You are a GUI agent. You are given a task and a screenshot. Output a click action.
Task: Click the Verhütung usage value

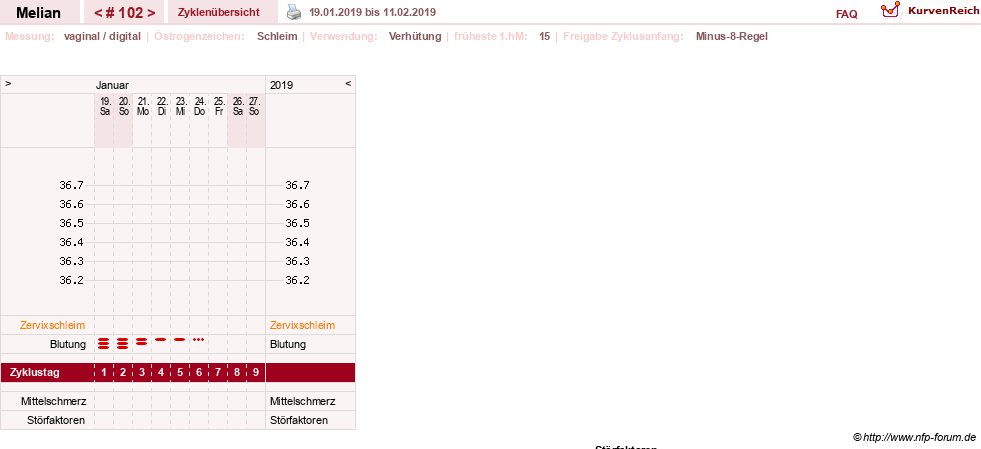415,36
